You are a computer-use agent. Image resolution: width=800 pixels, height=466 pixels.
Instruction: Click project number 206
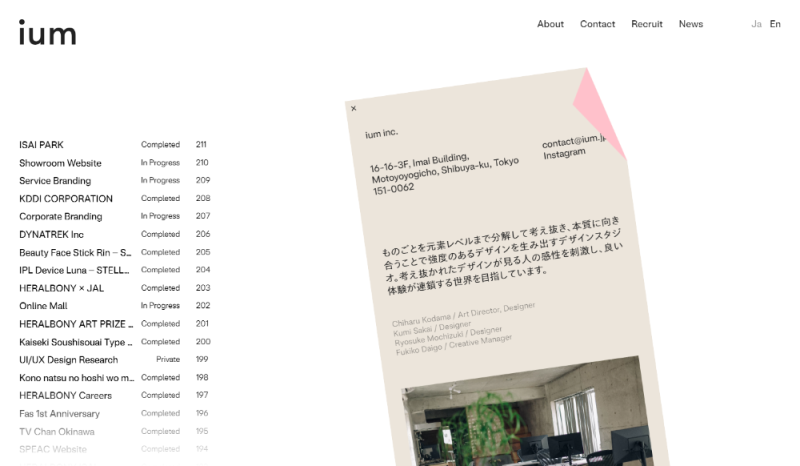coord(203,234)
